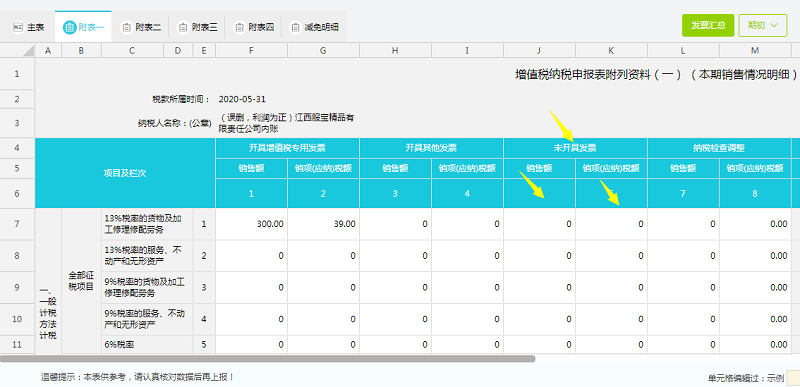Select the 9%税率的货物及加工修理修配劳务 row label
Viewport: 800px width, 387px height.
click(147, 288)
